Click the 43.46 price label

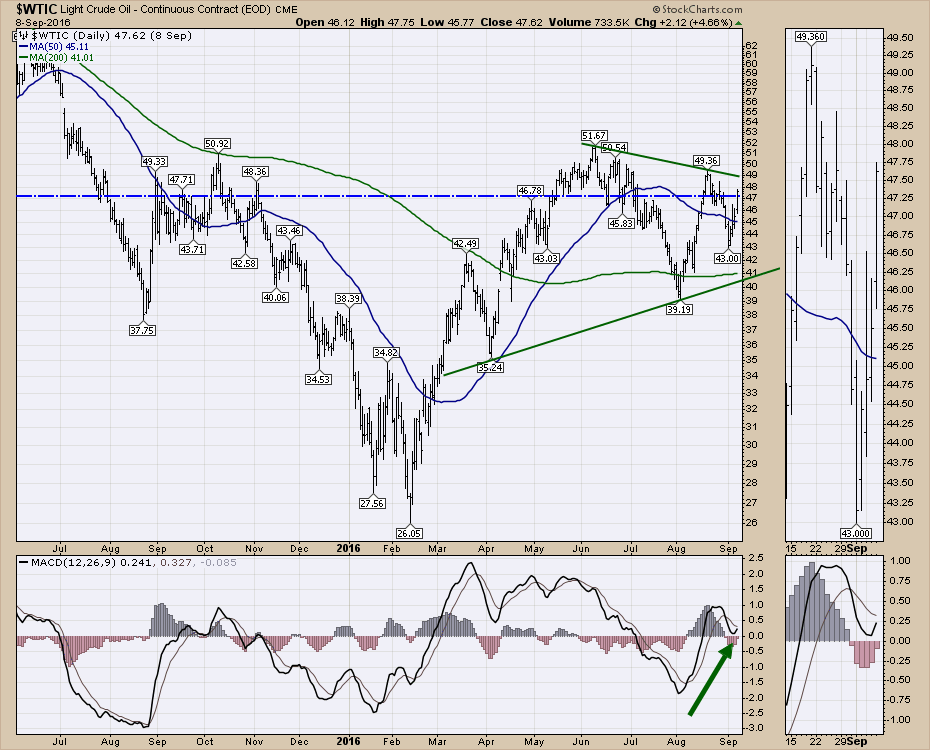click(289, 231)
